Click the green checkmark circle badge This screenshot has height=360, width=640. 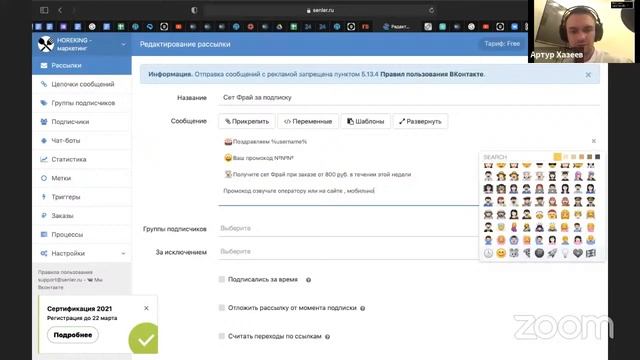tap(144, 338)
